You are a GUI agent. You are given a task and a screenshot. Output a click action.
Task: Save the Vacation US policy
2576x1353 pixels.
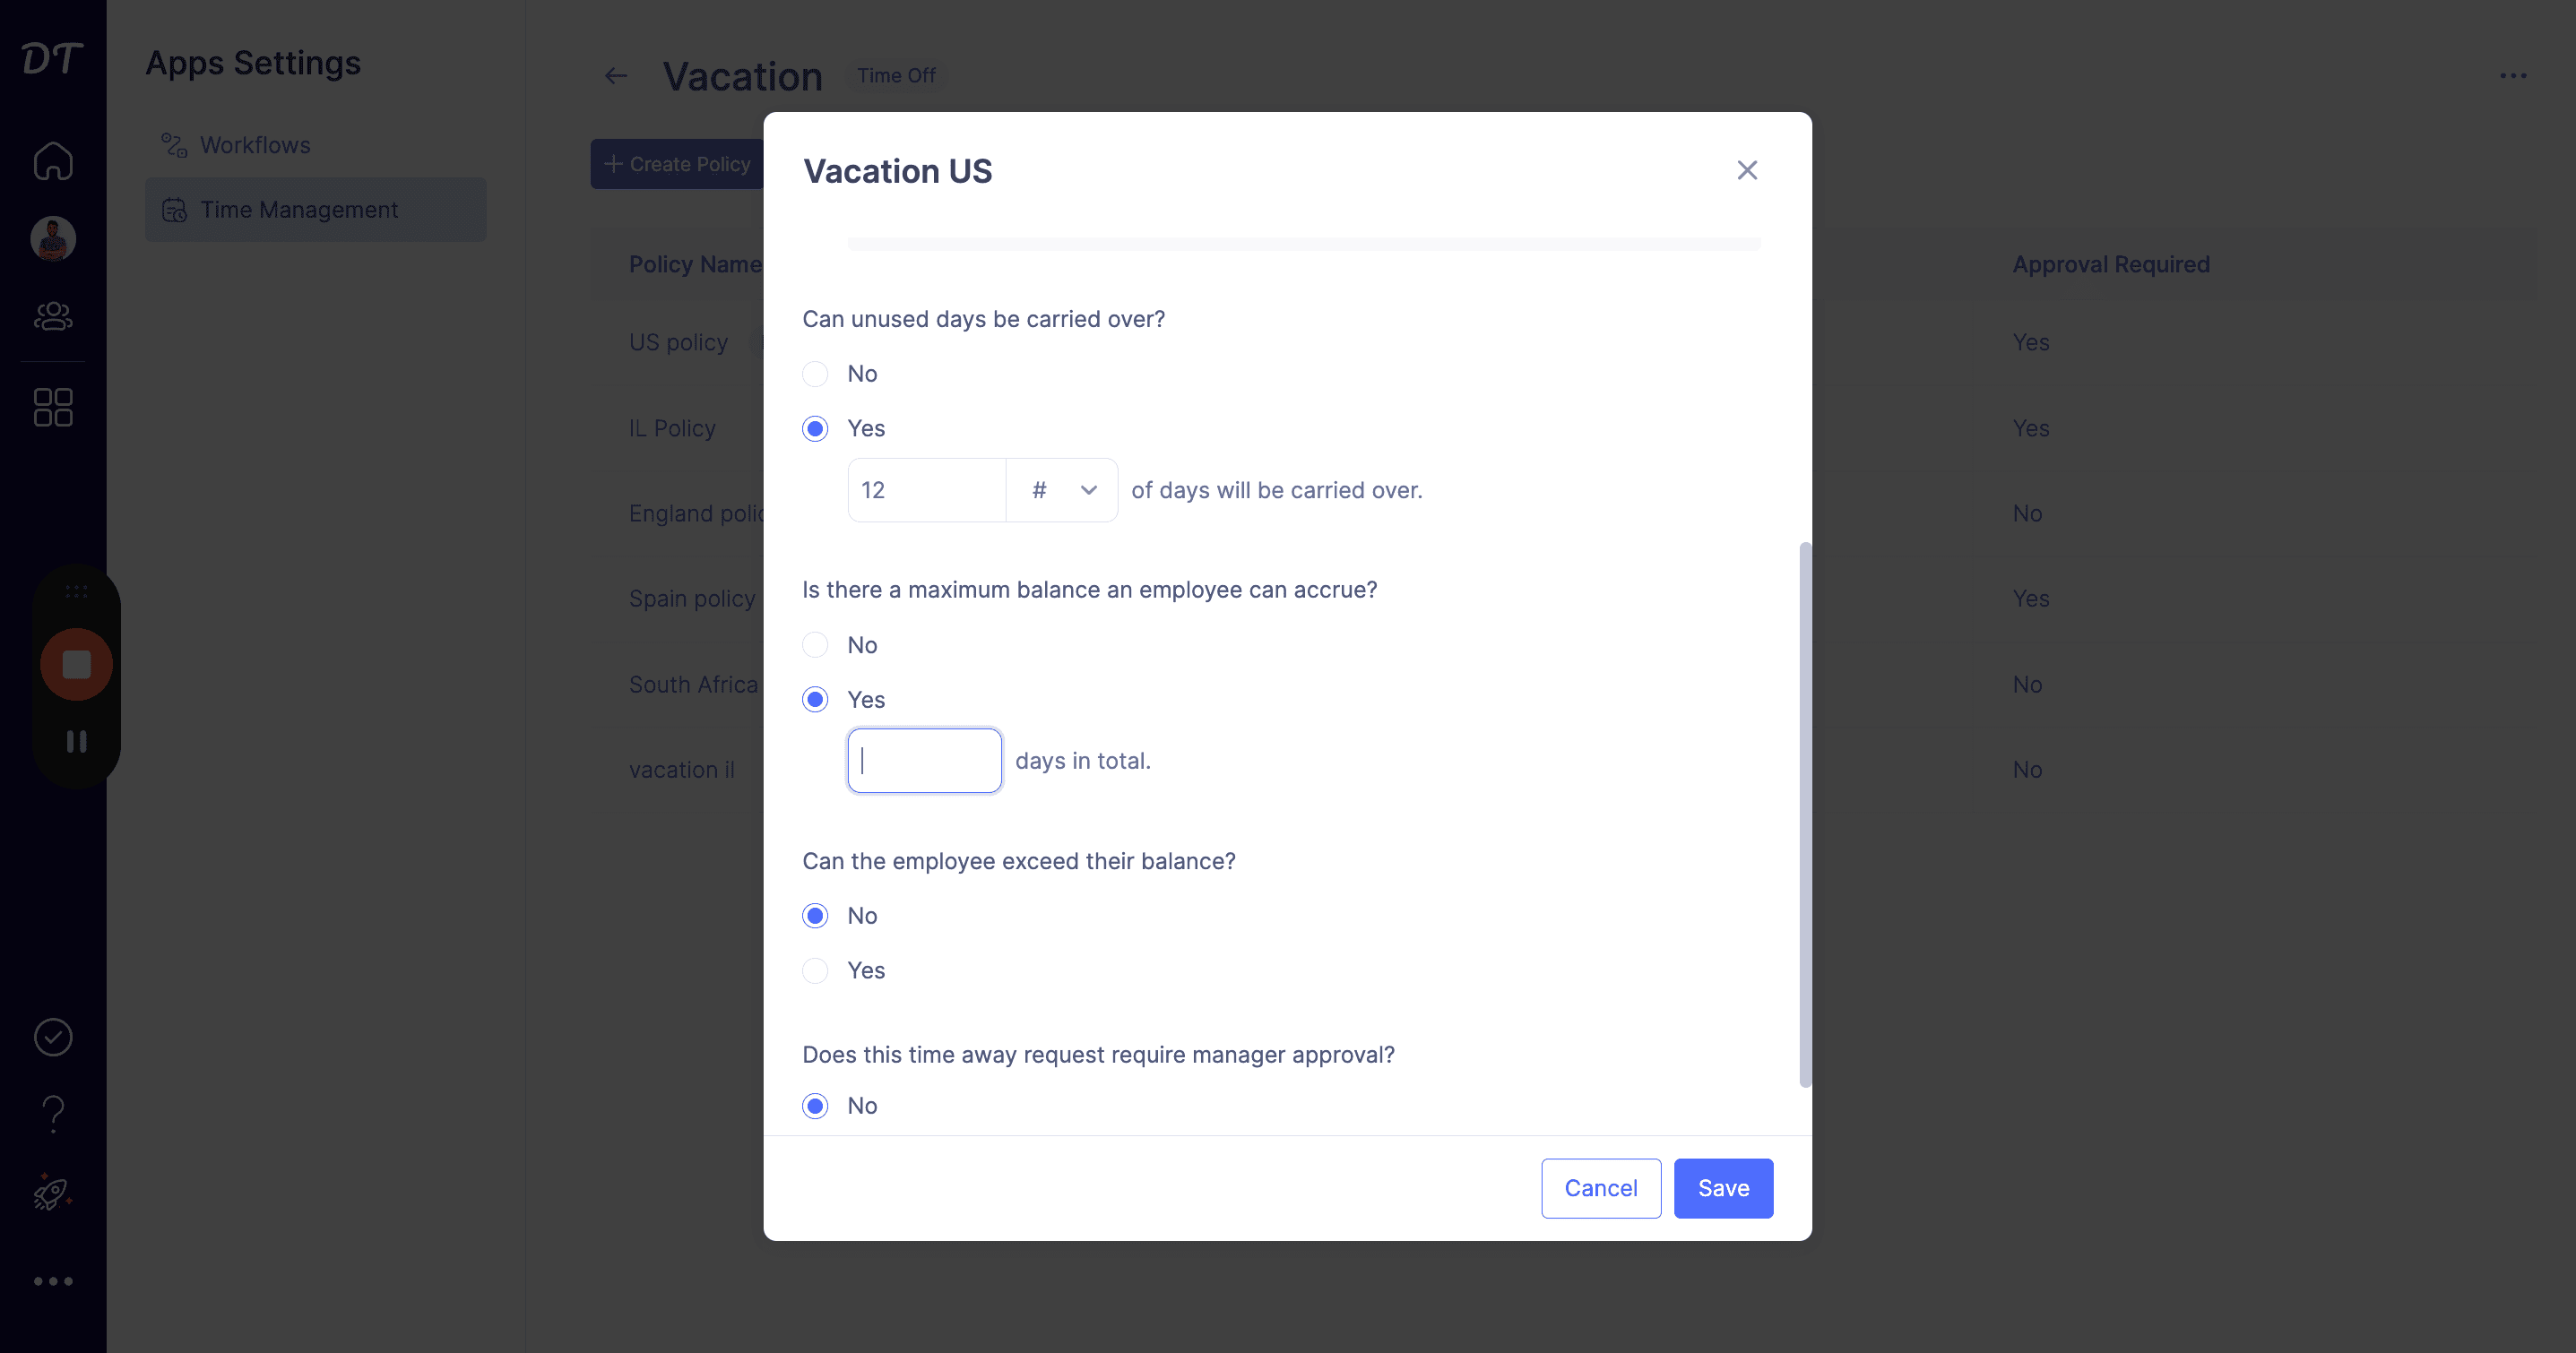1723,1188
